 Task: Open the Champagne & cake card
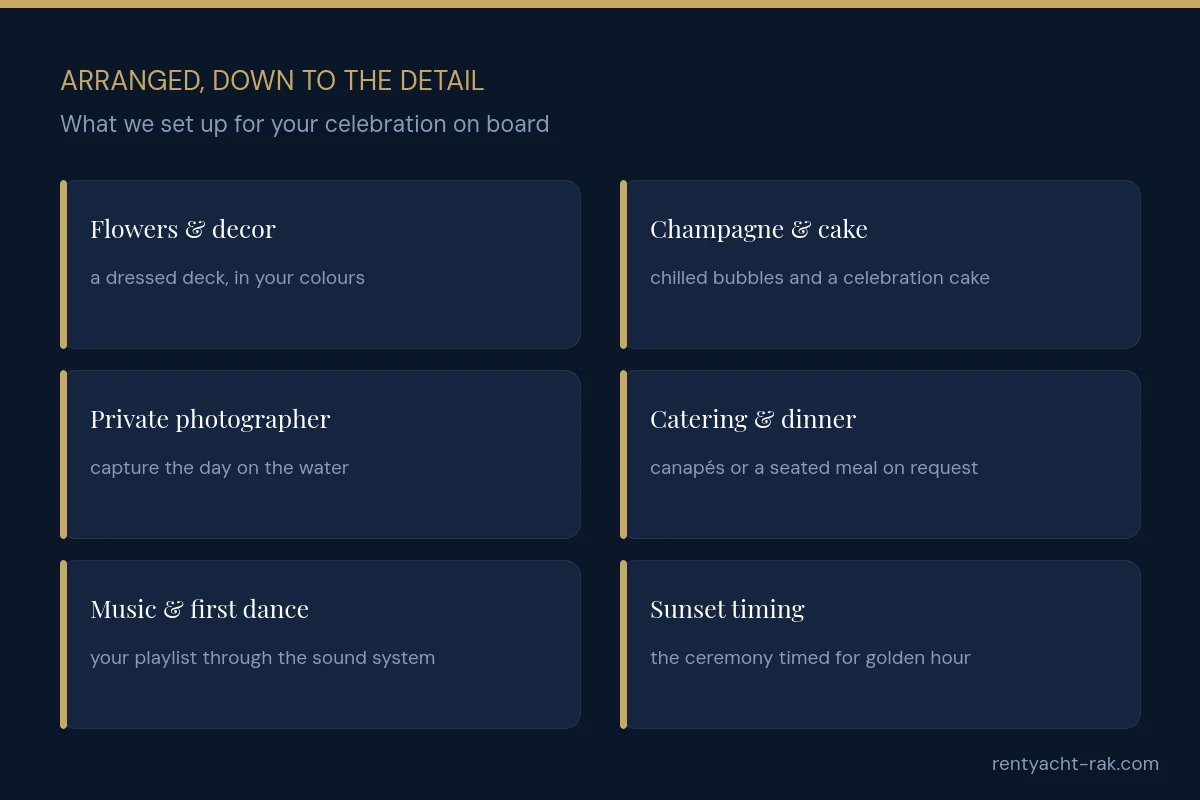click(x=880, y=264)
